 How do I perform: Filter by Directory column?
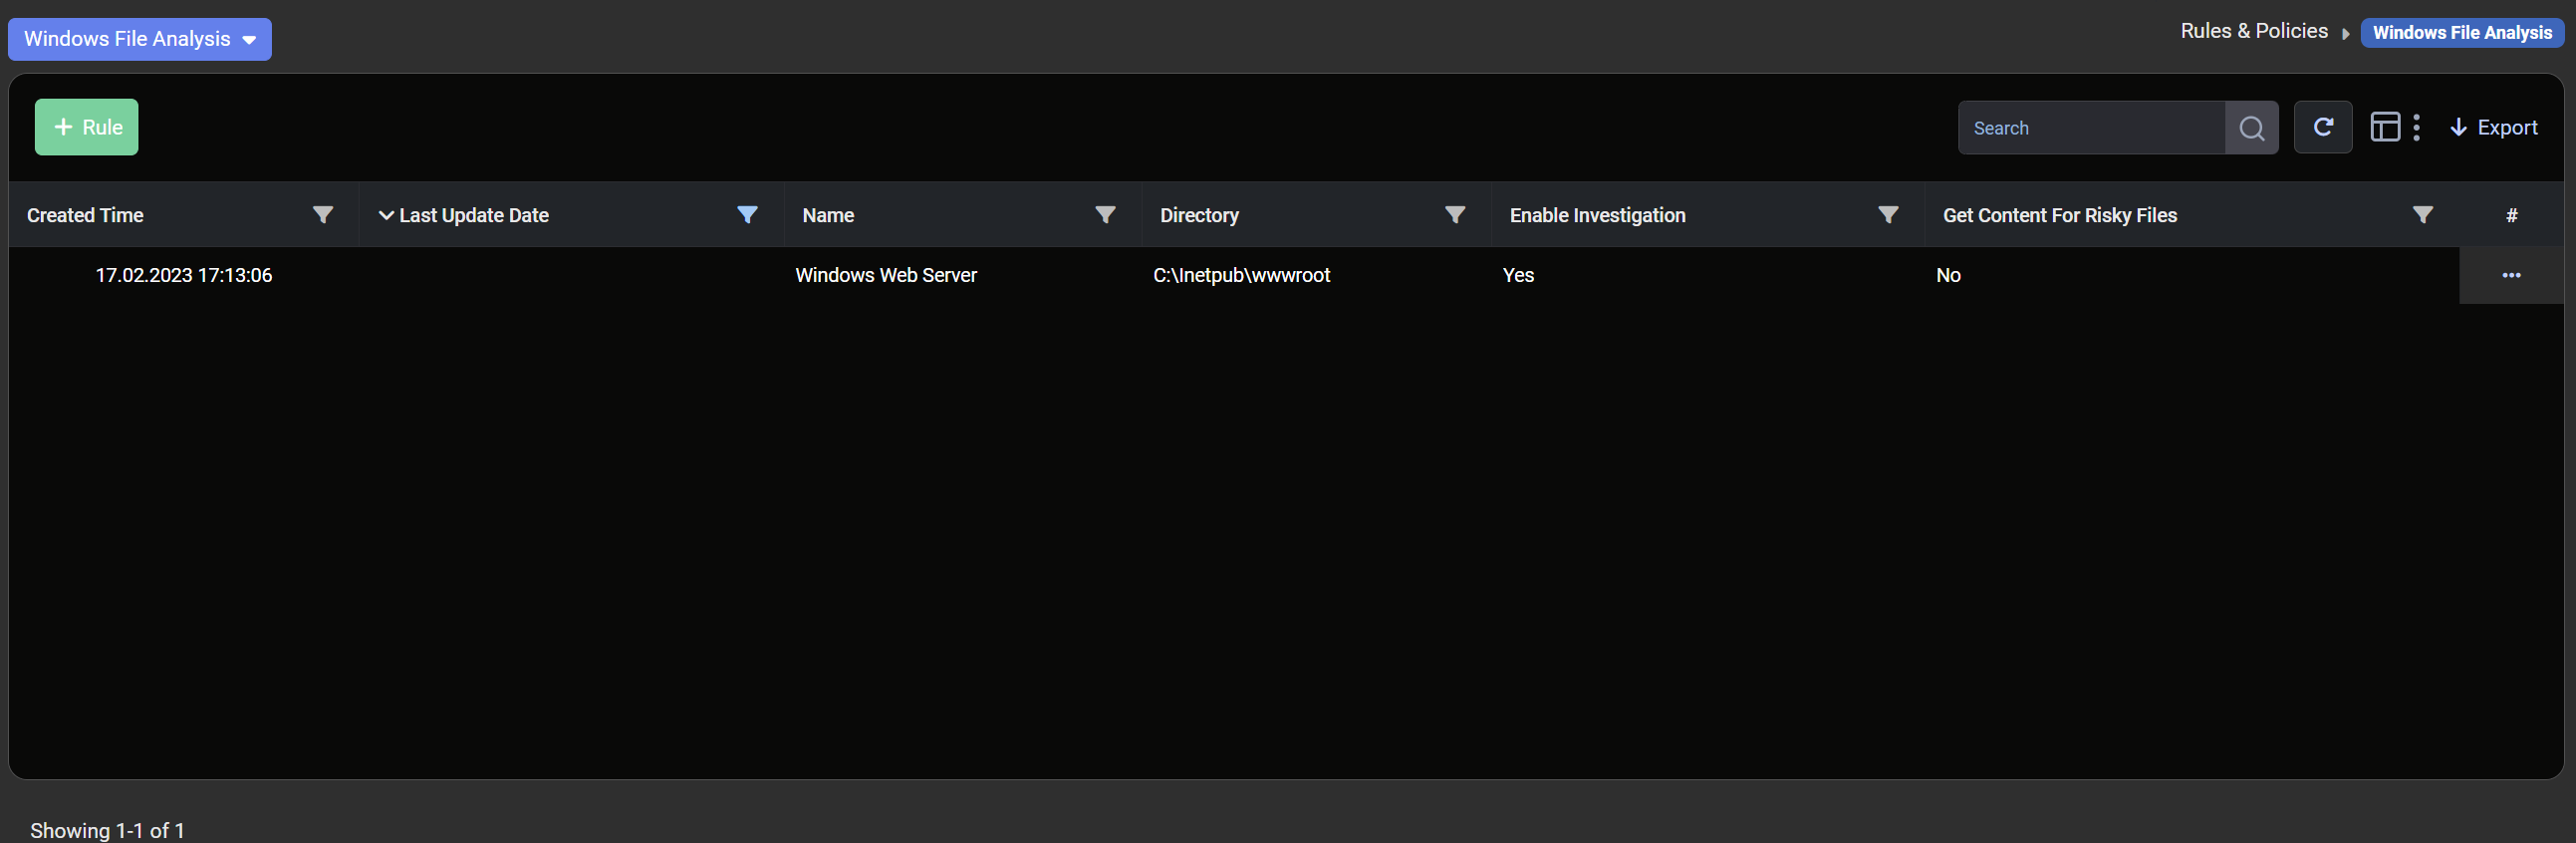(x=1454, y=215)
